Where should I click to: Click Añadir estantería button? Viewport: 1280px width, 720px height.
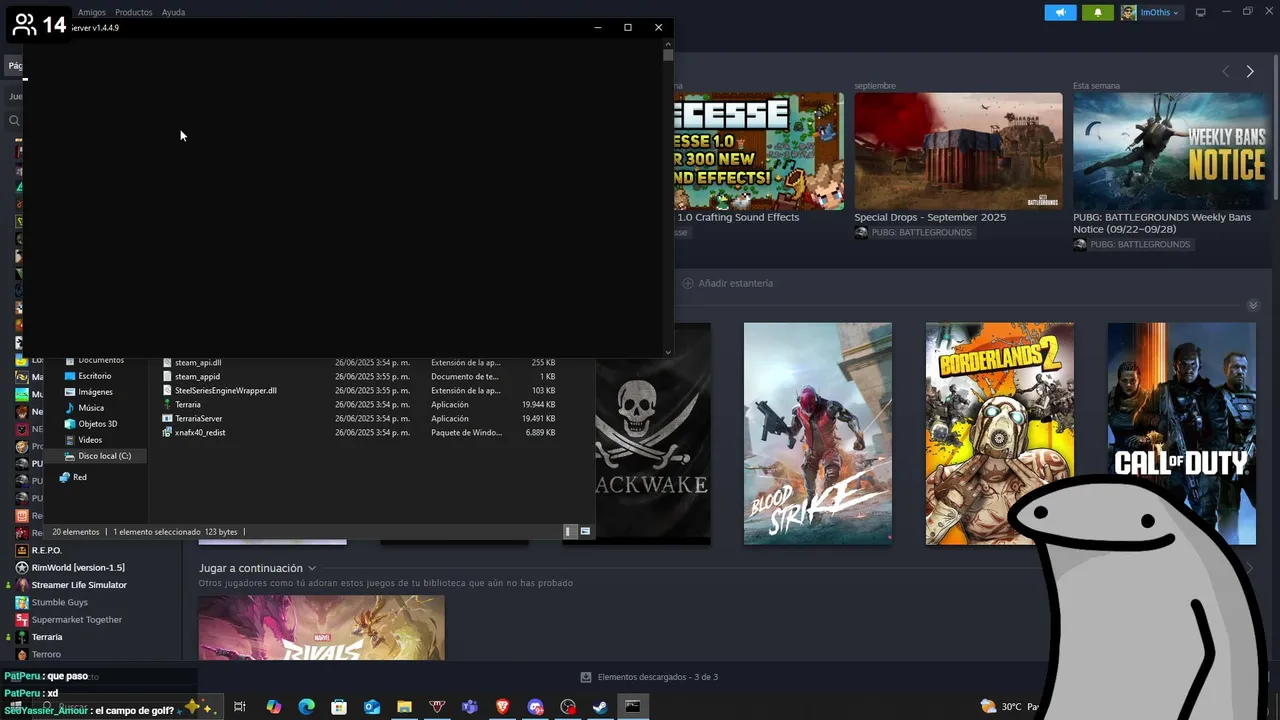[727, 283]
